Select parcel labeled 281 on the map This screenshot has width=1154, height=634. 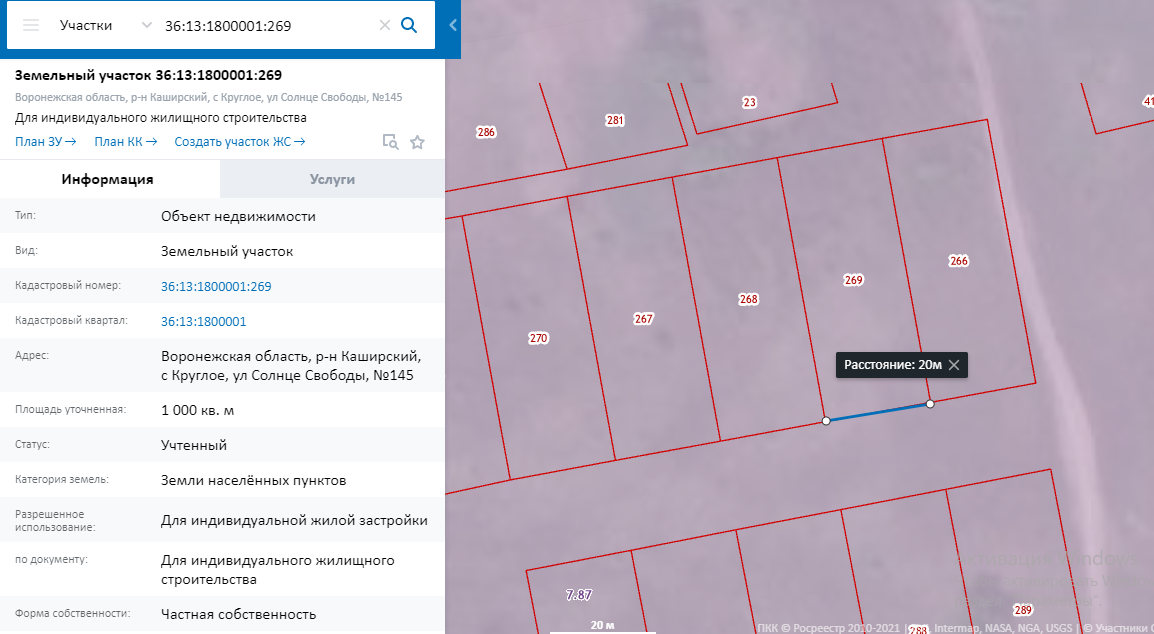click(615, 120)
